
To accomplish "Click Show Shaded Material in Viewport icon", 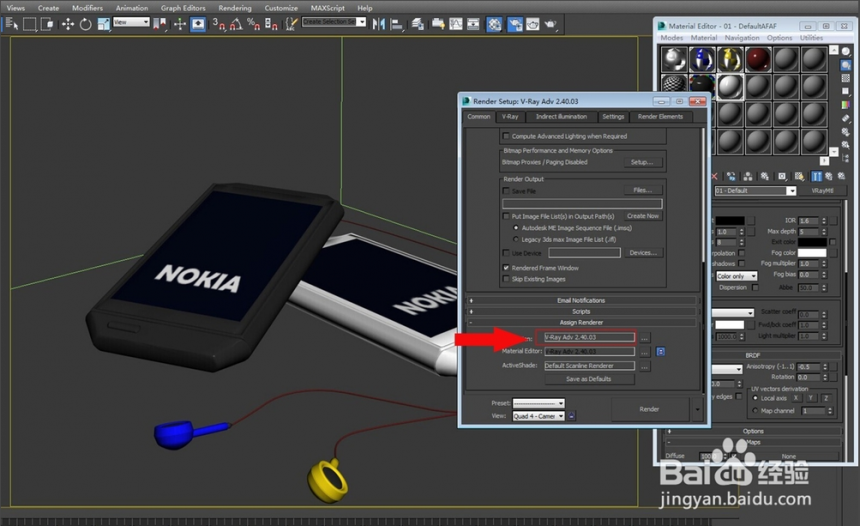I will (x=800, y=176).
